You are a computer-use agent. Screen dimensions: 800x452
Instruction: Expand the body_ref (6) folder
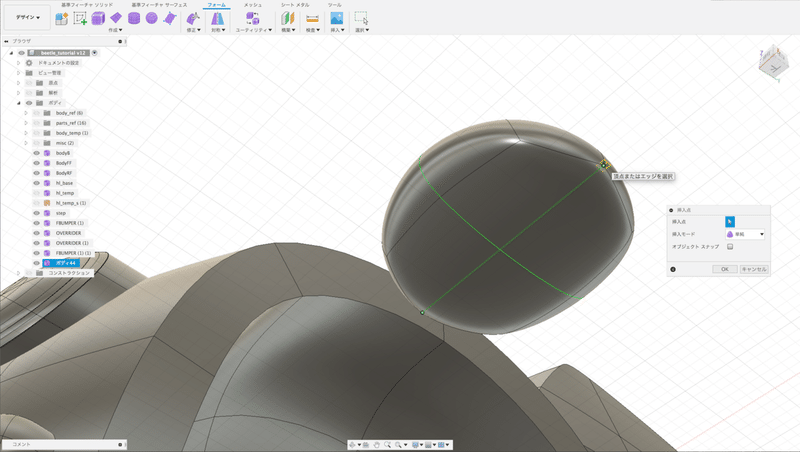(26, 113)
